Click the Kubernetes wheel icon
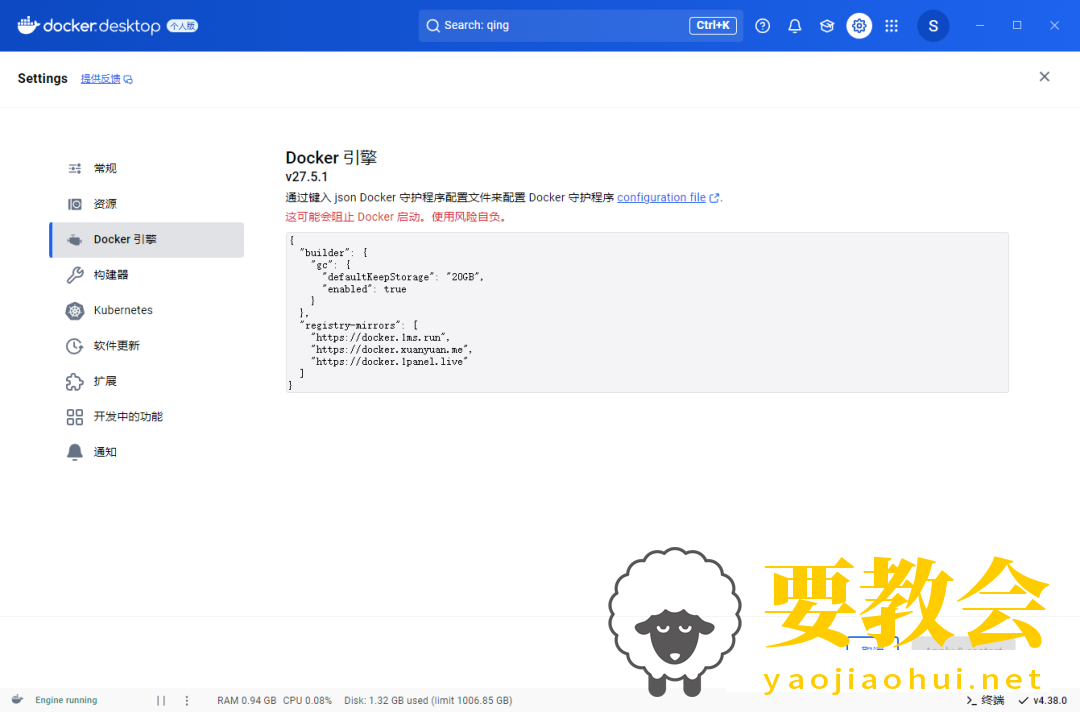1080x712 pixels. (74, 311)
